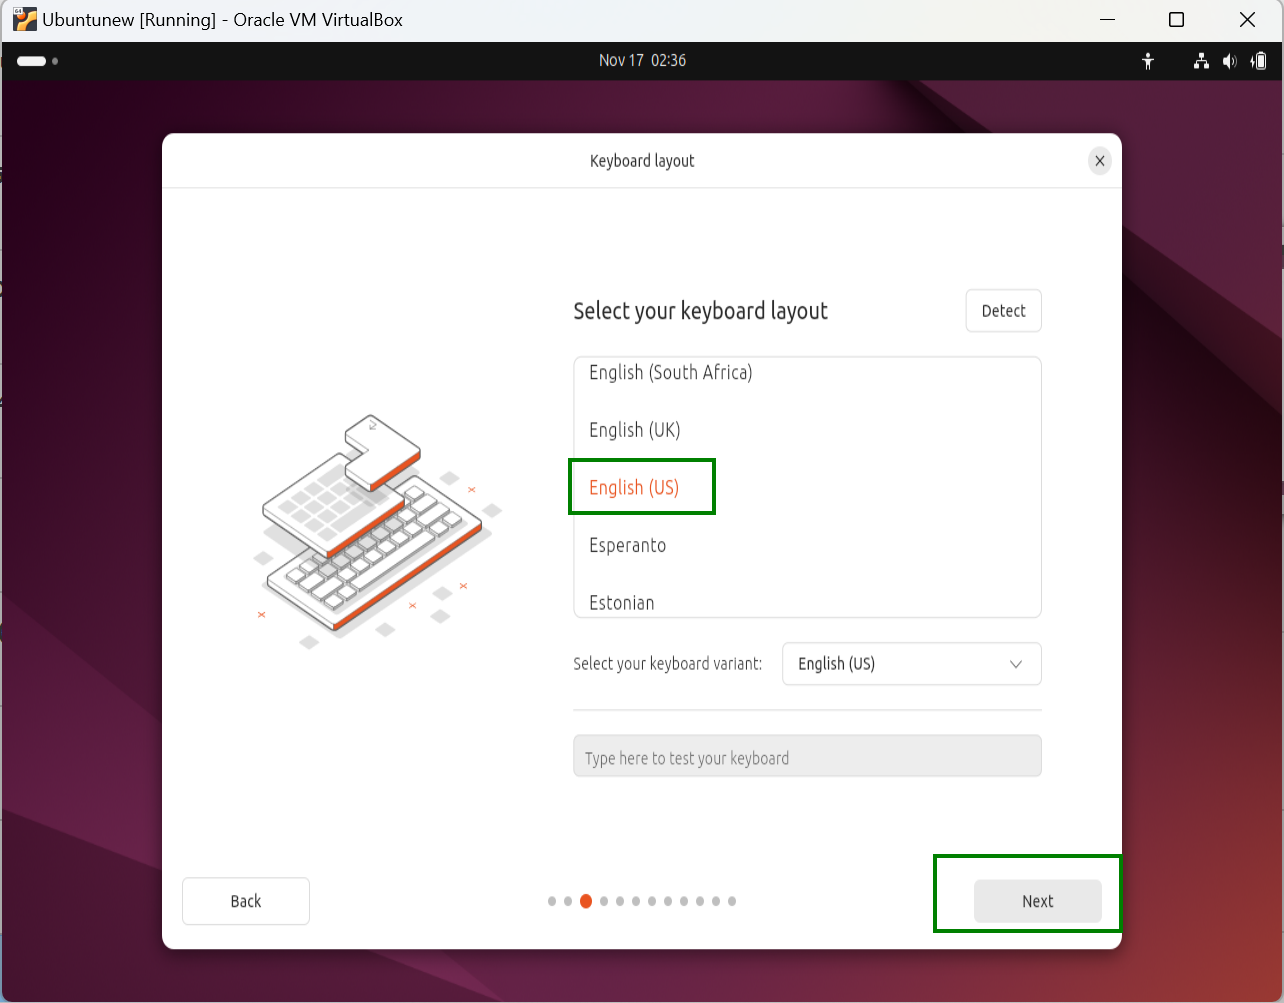
Task: Click the Detect keyboard button
Action: (x=1003, y=311)
